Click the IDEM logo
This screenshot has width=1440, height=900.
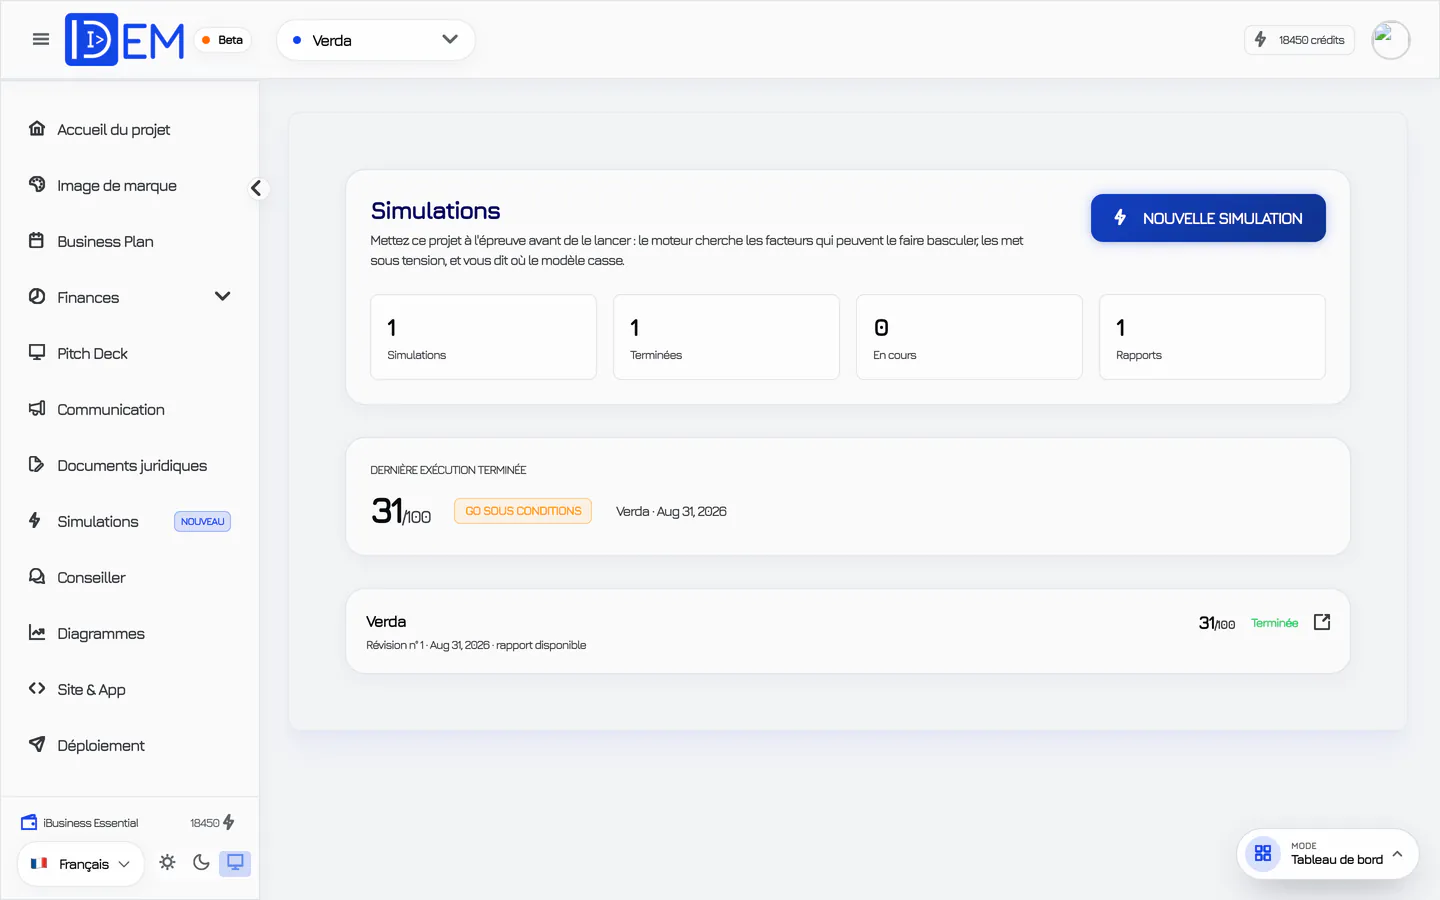pos(125,40)
